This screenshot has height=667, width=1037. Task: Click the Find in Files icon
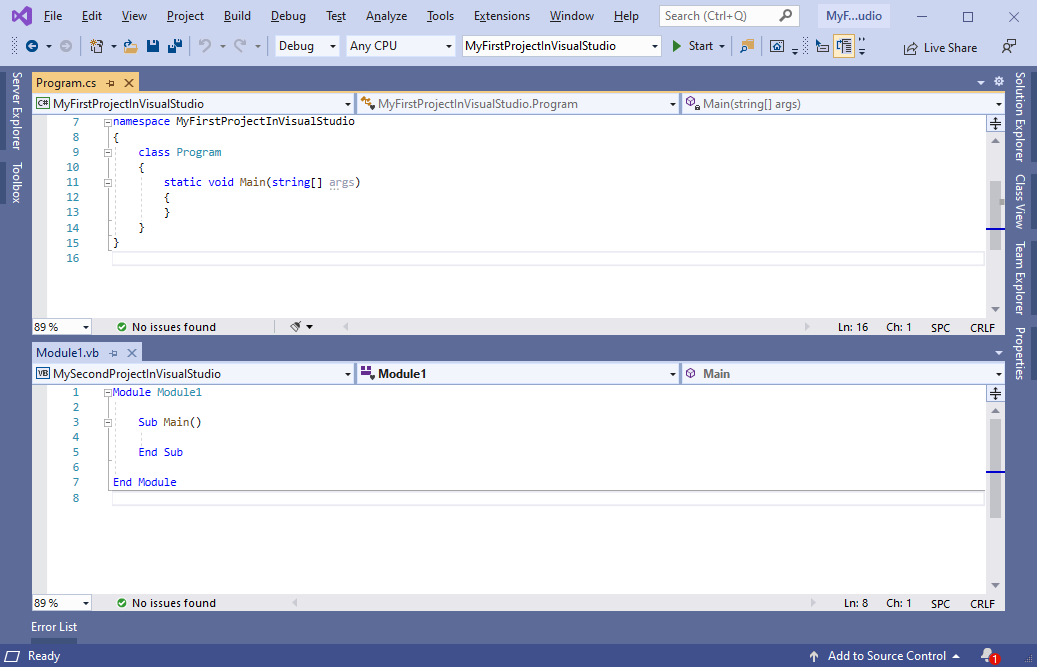pos(747,46)
